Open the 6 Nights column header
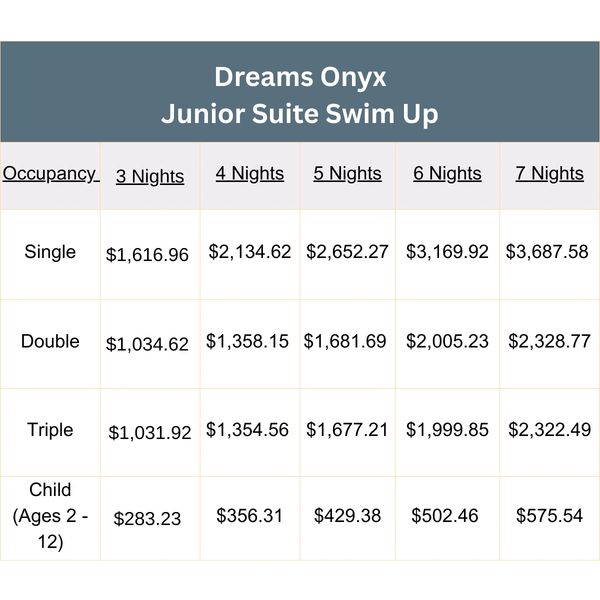 (447, 174)
